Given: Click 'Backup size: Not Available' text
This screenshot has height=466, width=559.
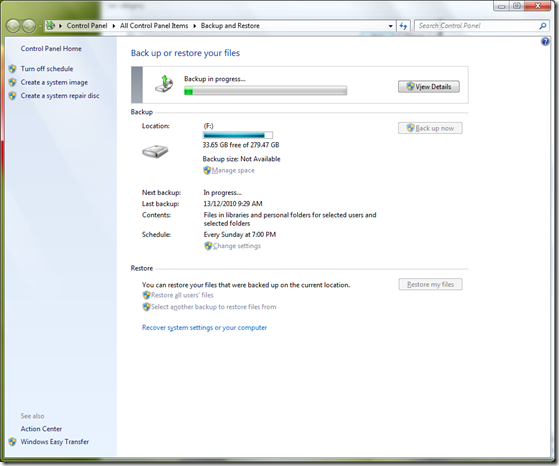Looking at the screenshot, I should (241, 159).
